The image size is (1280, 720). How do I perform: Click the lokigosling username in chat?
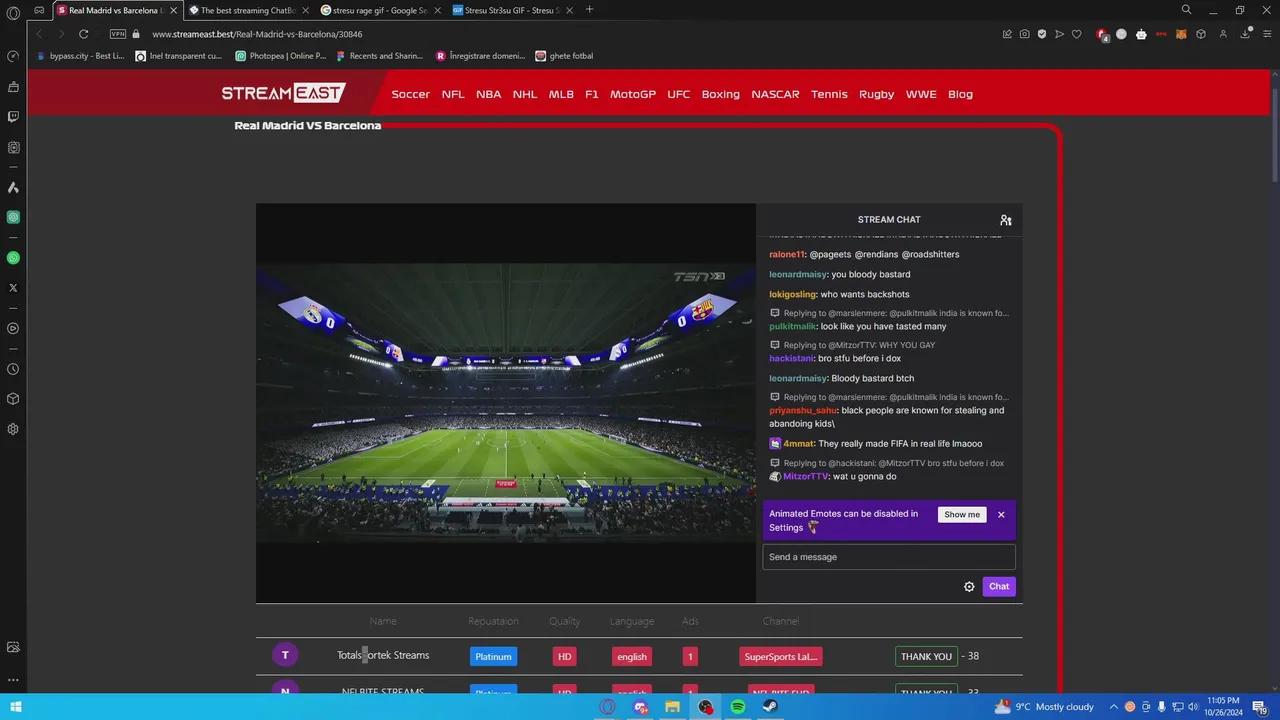click(x=793, y=295)
